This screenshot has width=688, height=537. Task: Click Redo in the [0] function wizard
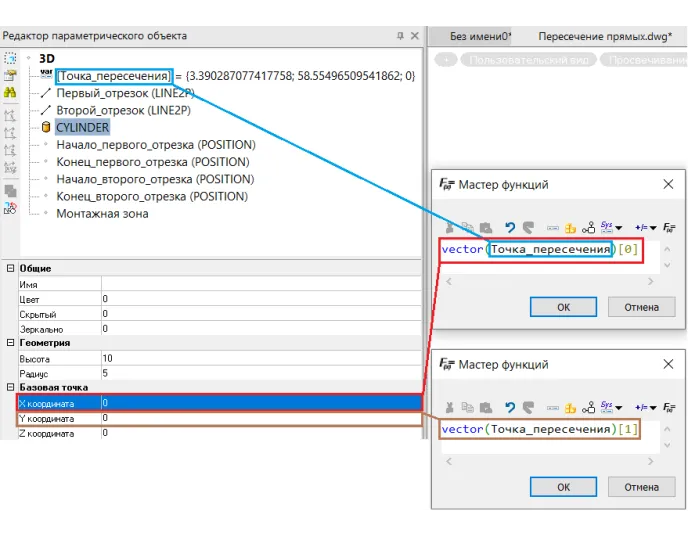(x=528, y=227)
